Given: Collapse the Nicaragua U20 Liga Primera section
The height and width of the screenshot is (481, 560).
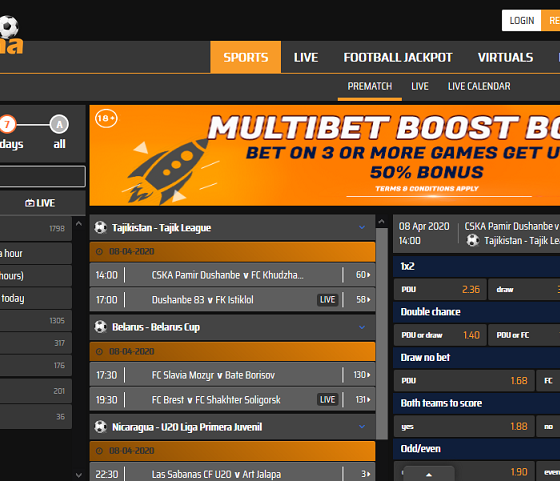Looking at the screenshot, I should [x=362, y=427].
